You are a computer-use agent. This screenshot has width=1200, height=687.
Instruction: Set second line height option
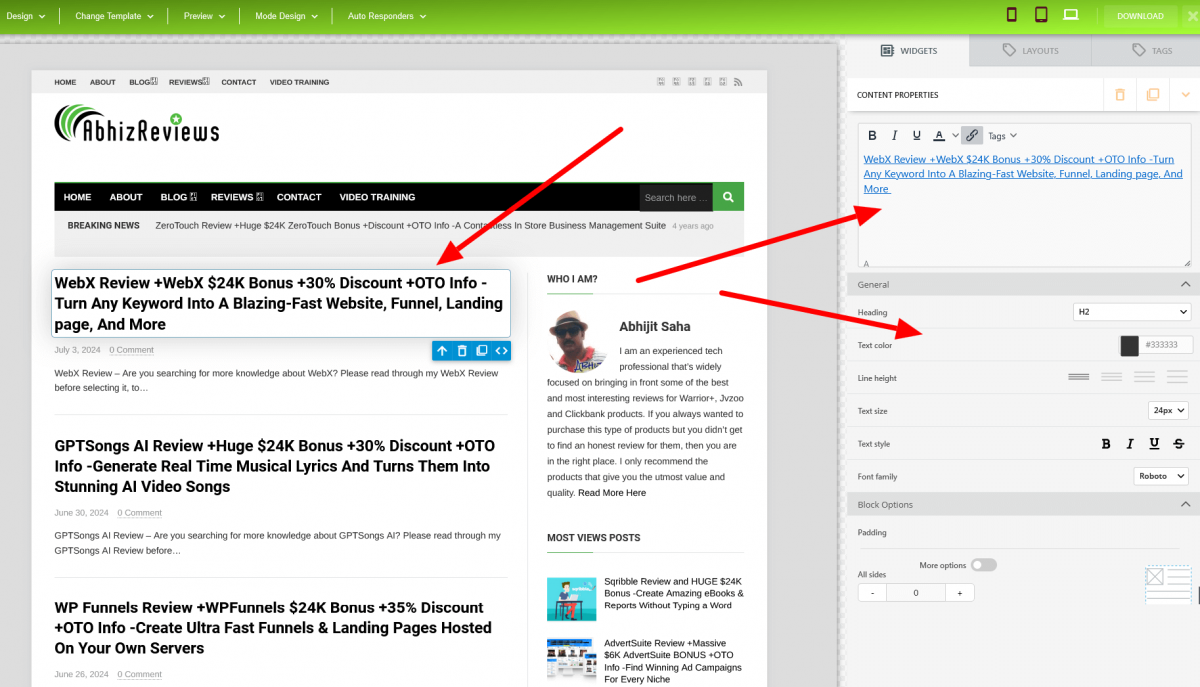1111,377
